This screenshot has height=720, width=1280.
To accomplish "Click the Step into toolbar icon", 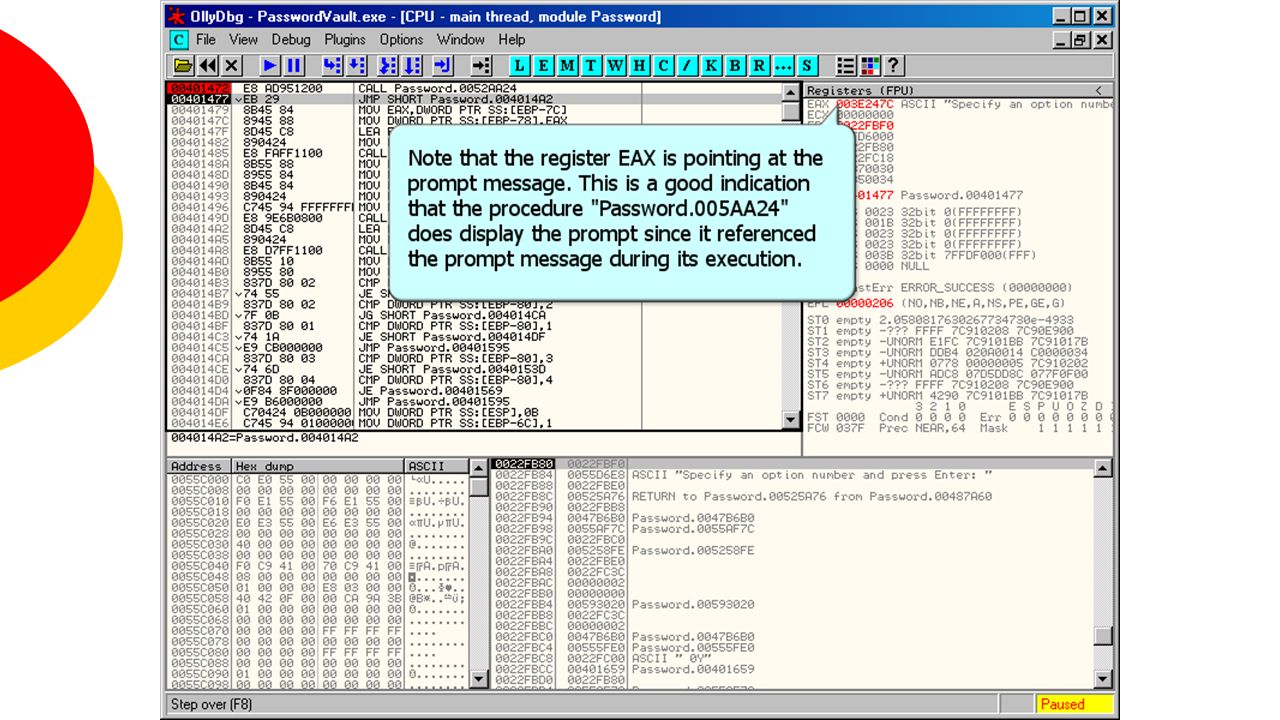I will click(332, 66).
